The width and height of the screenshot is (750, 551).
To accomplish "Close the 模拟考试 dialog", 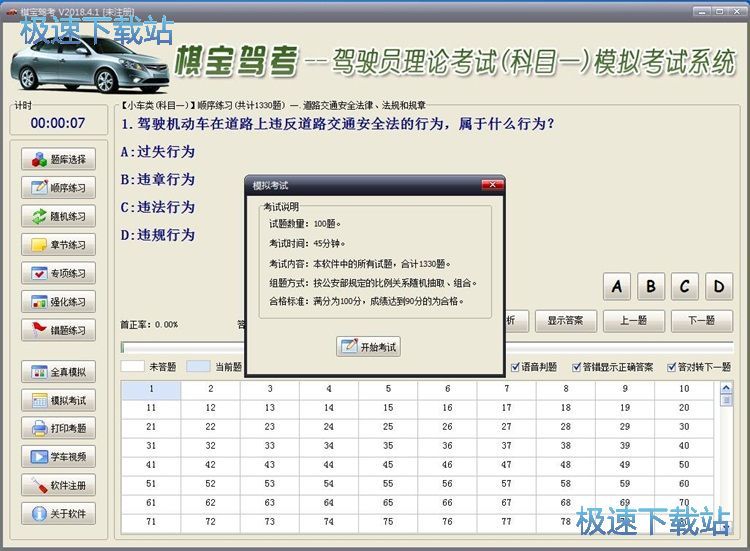I will (x=491, y=186).
